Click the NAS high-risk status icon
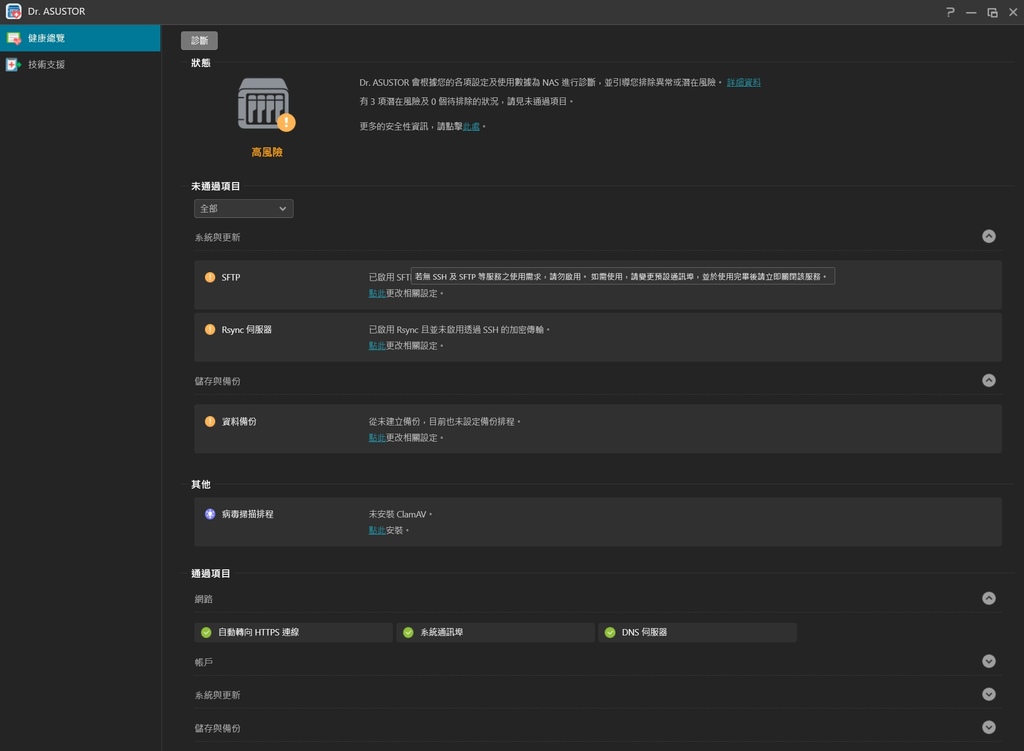1024x751 pixels. (x=266, y=104)
